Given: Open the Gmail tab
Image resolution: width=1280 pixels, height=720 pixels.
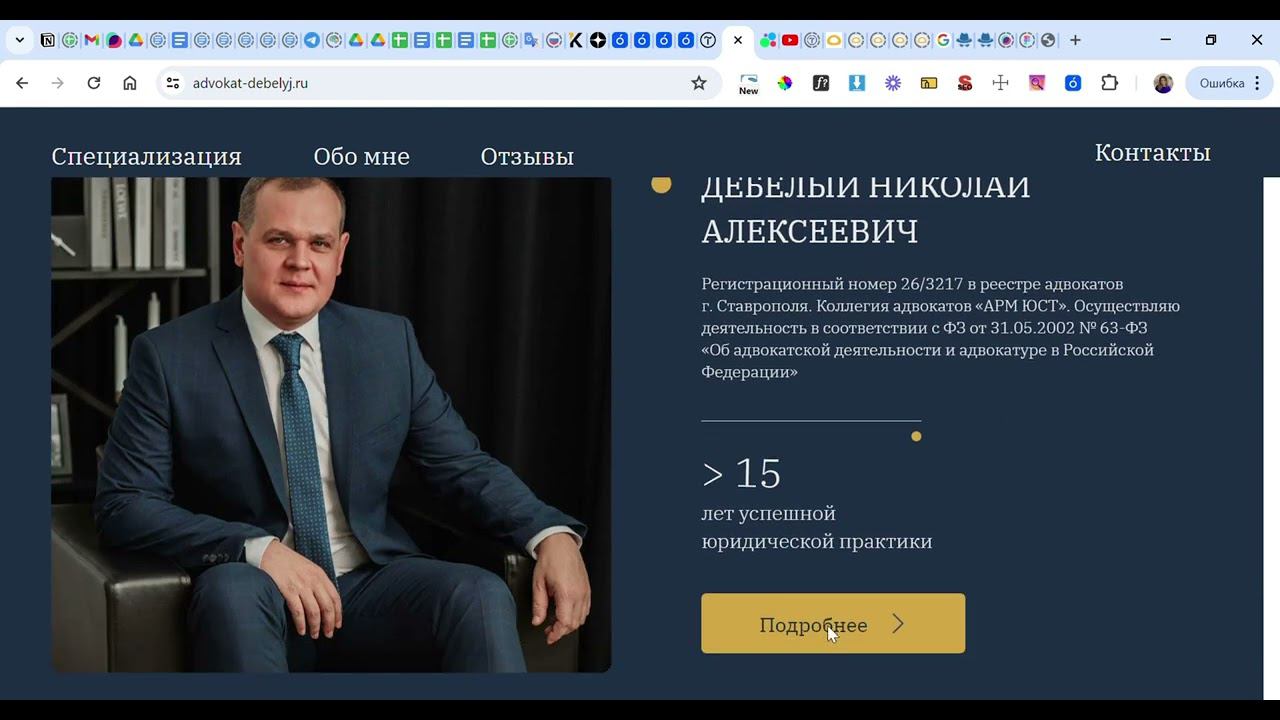Looking at the screenshot, I should [91, 40].
